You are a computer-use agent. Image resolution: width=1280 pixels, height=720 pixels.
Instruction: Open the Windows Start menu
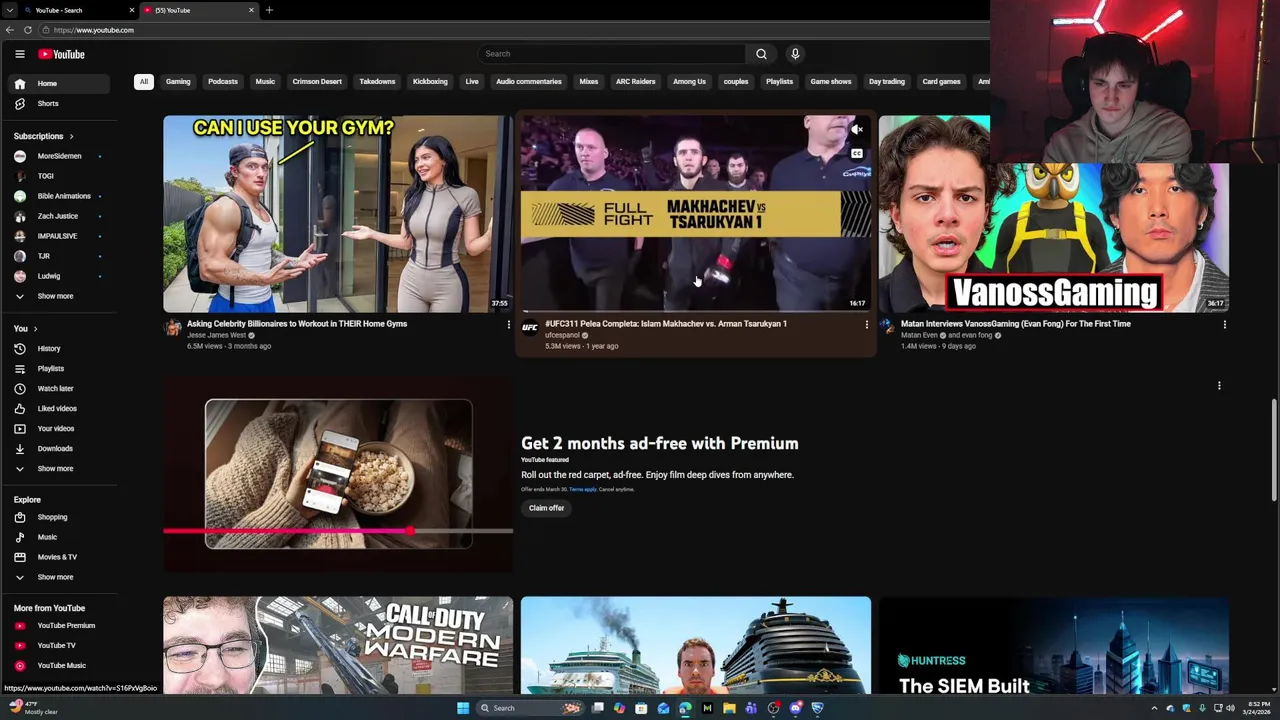point(462,708)
